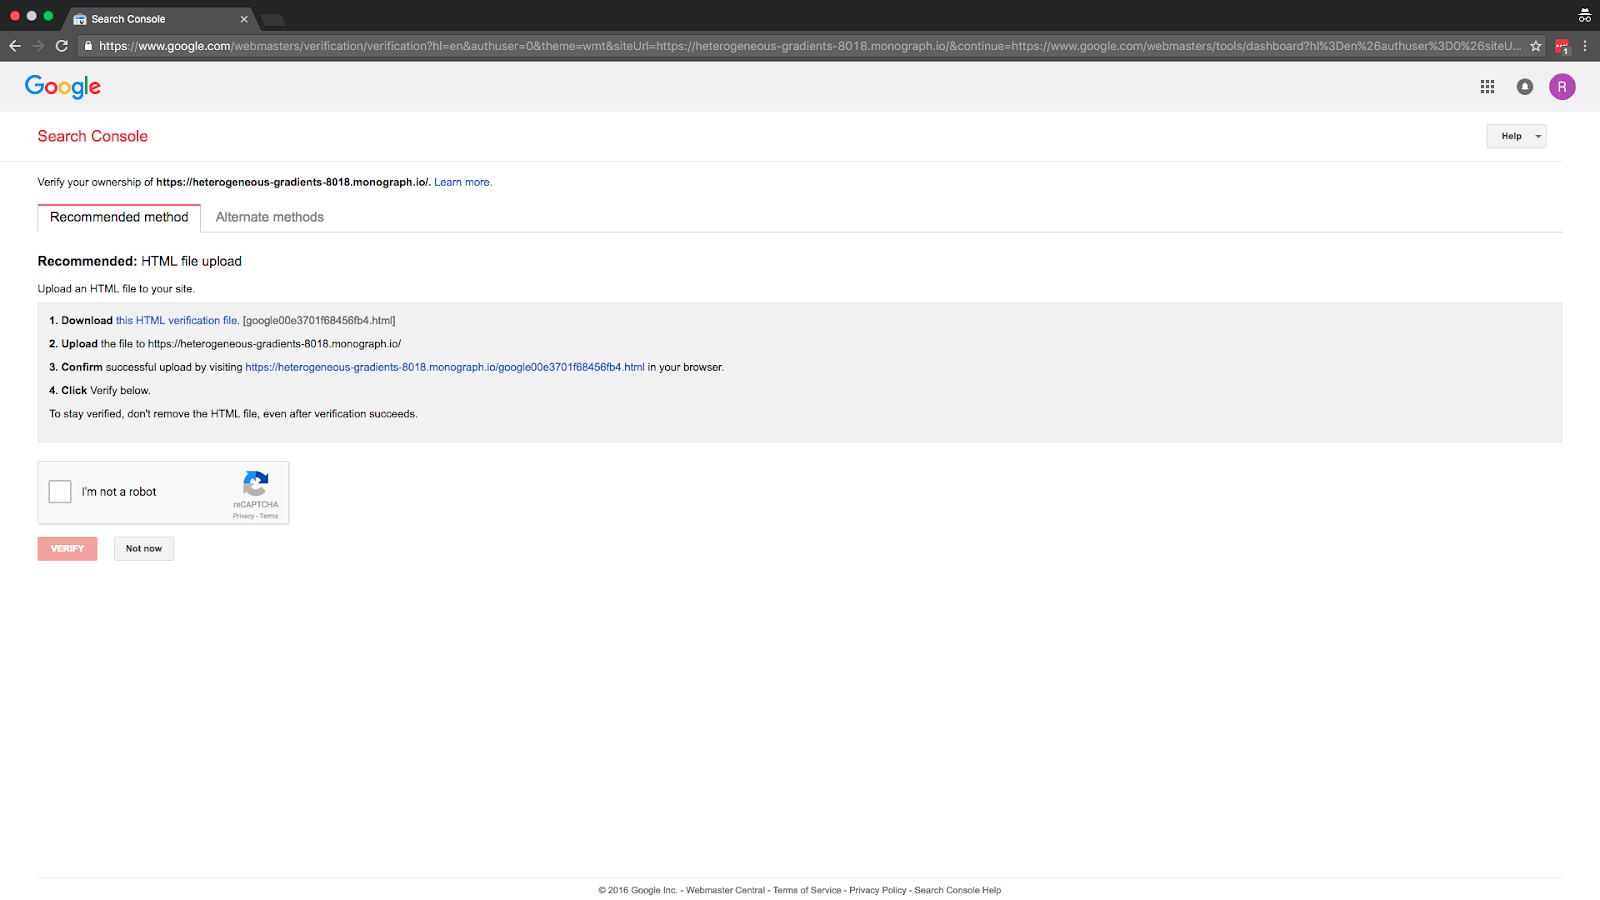This screenshot has width=1600, height=900.
Task: Click the VERIFY button
Action: point(68,549)
